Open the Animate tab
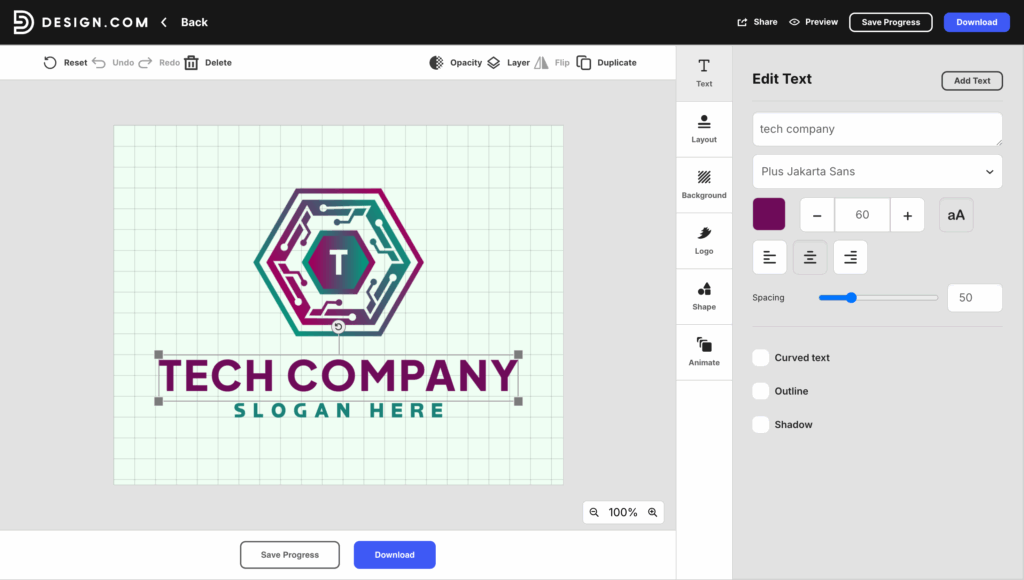The image size is (1024, 580). tap(704, 352)
